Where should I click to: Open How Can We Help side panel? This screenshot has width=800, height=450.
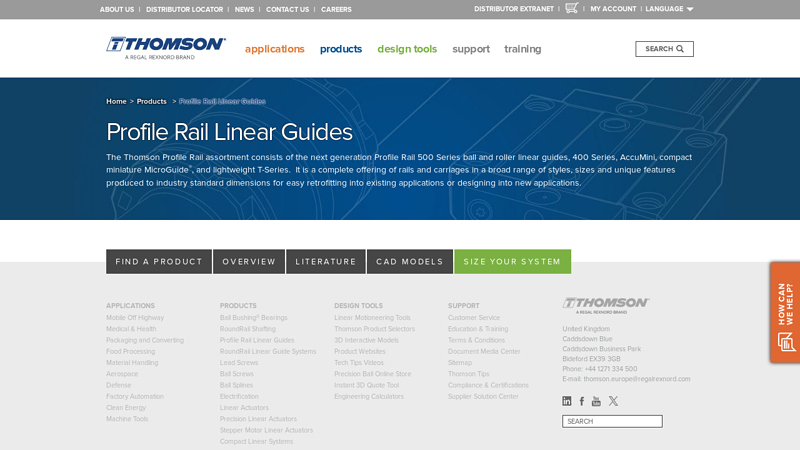point(785,312)
